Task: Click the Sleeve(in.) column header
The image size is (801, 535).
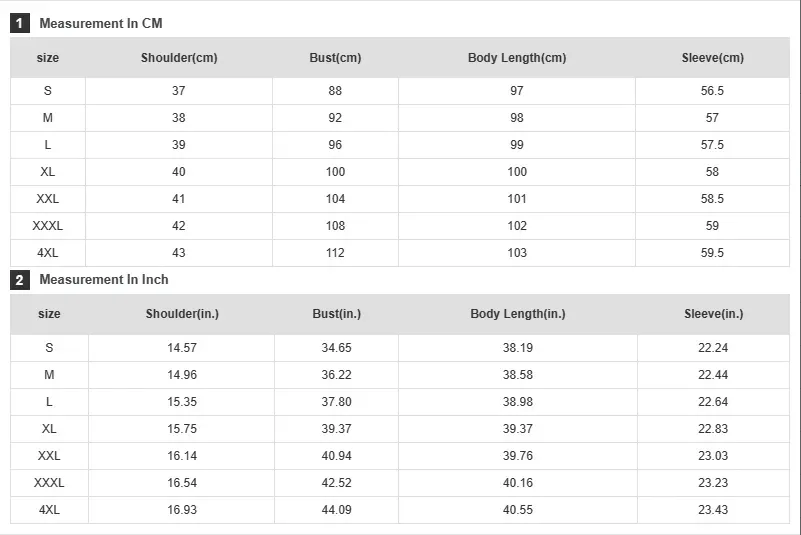Action: [x=714, y=314]
